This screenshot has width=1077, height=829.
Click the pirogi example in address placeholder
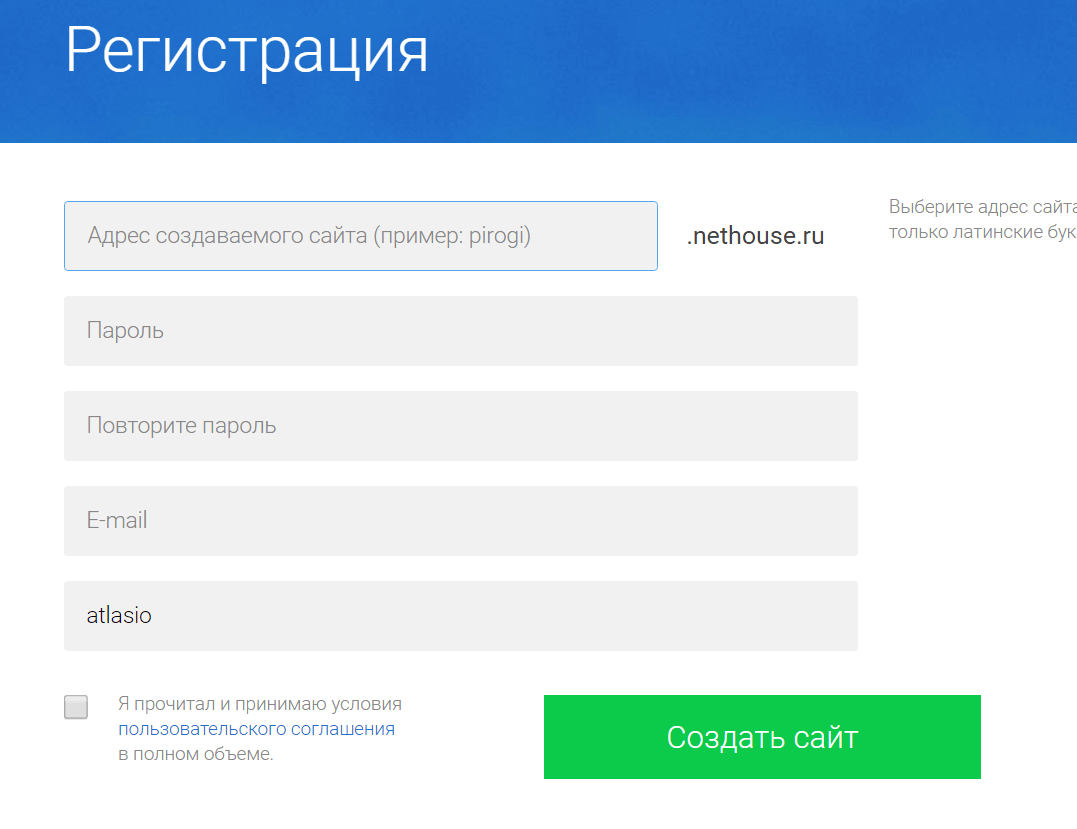pyautogui.click(x=497, y=236)
